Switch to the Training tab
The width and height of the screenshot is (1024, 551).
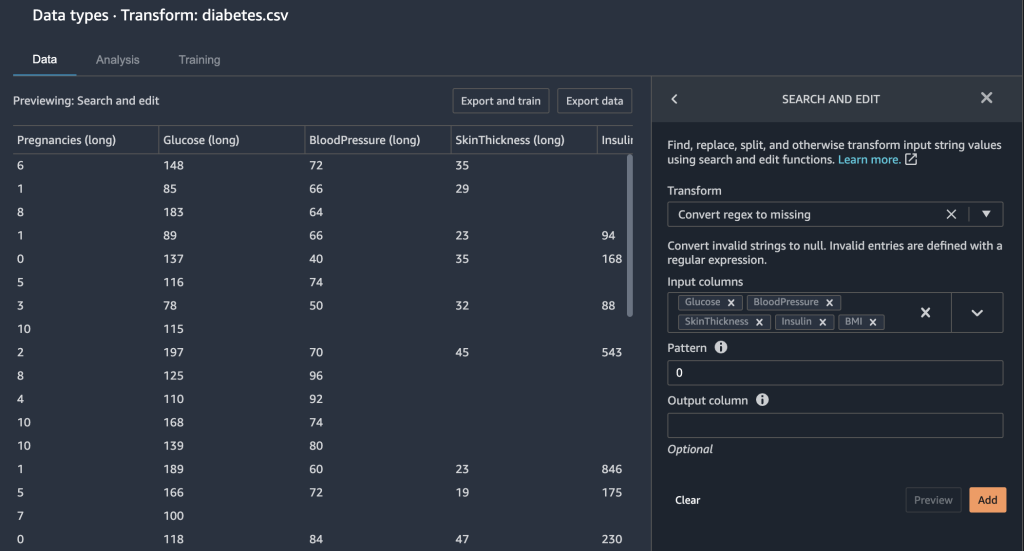pyautogui.click(x=199, y=60)
